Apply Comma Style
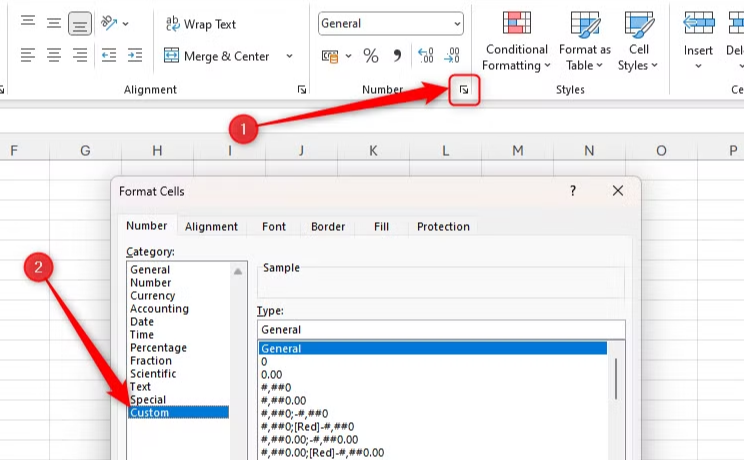Viewport: 744px width, 460px height. [x=397, y=56]
